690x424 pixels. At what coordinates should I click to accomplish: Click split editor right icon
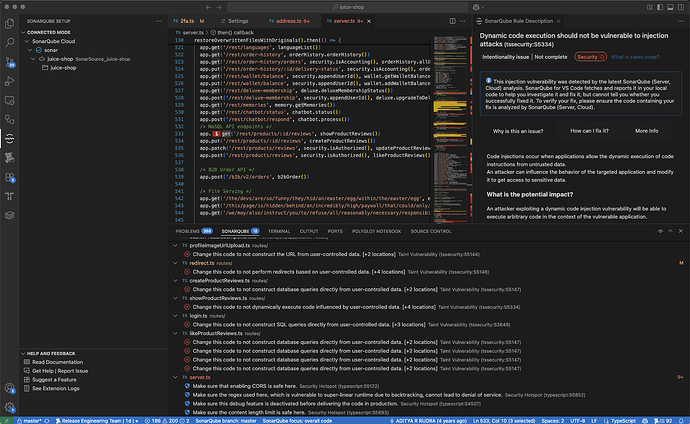click(452, 21)
